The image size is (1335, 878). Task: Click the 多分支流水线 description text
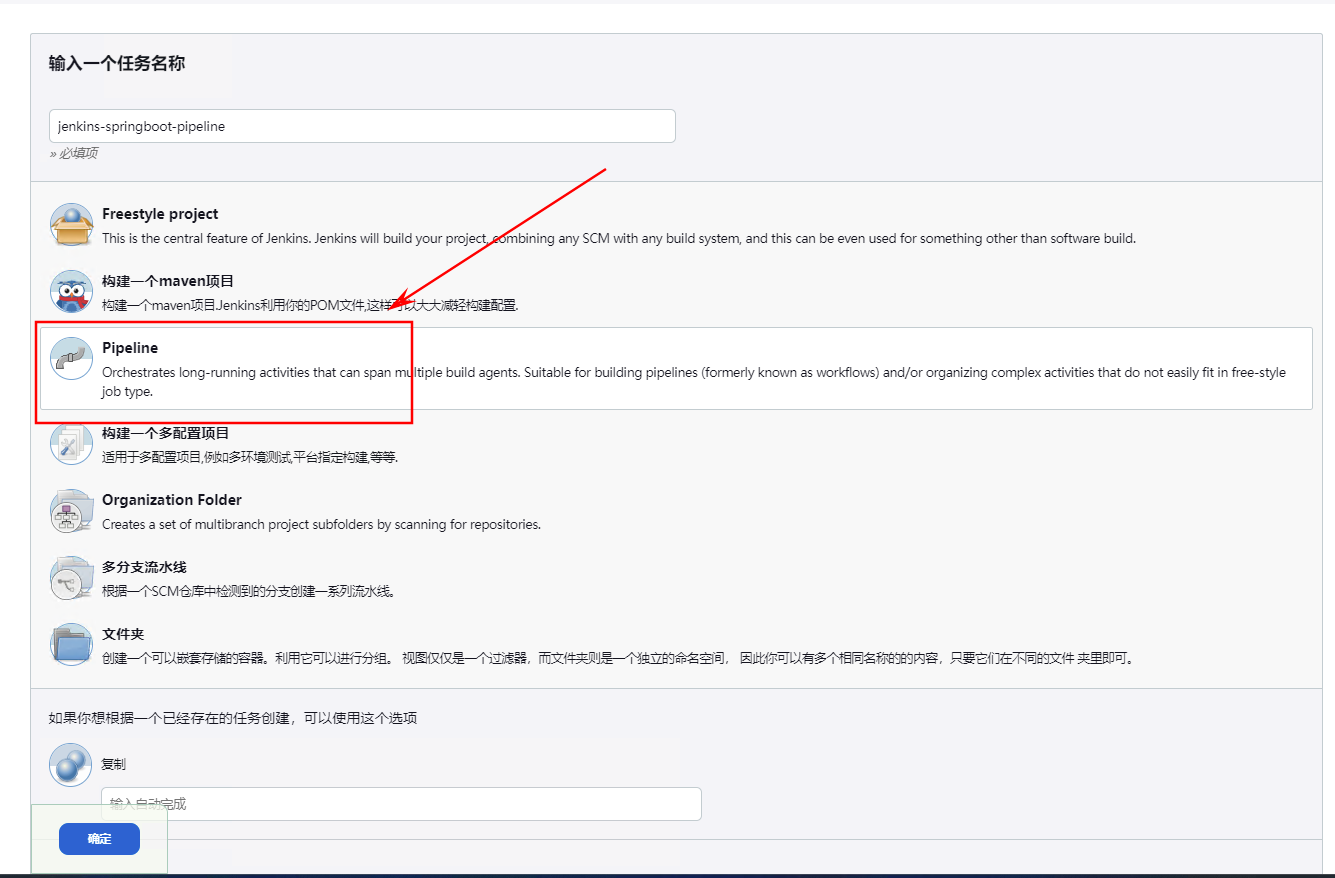[250, 591]
